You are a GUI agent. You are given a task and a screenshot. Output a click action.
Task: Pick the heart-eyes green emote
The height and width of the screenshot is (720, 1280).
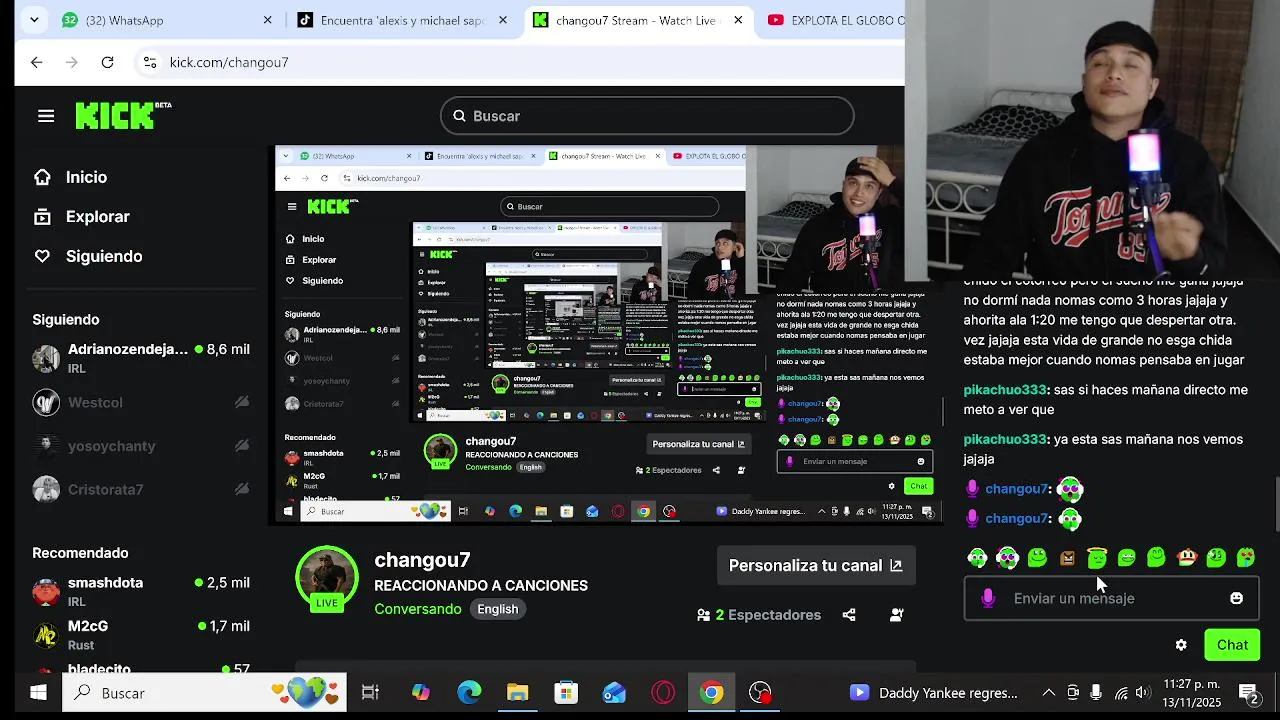tap(1246, 558)
